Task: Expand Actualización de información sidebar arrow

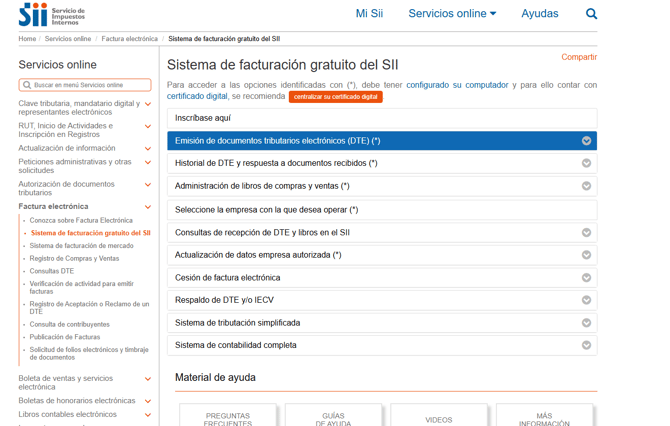Action: pos(148,149)
